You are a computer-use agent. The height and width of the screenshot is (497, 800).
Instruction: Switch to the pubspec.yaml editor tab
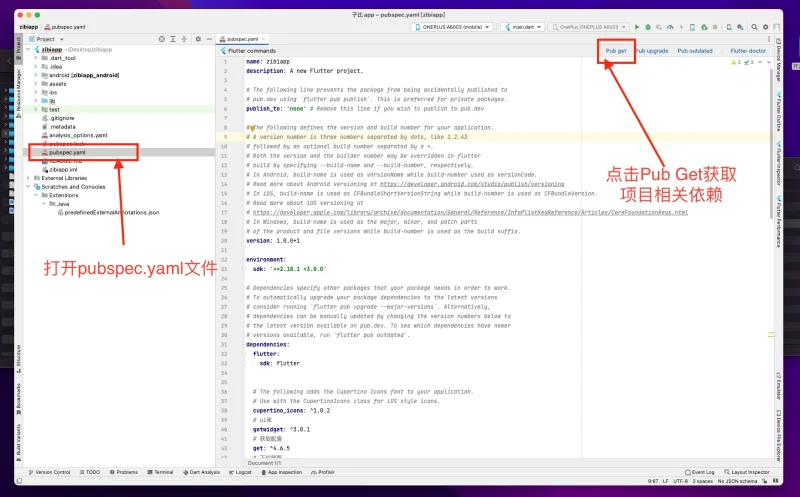tap(242, 39)
